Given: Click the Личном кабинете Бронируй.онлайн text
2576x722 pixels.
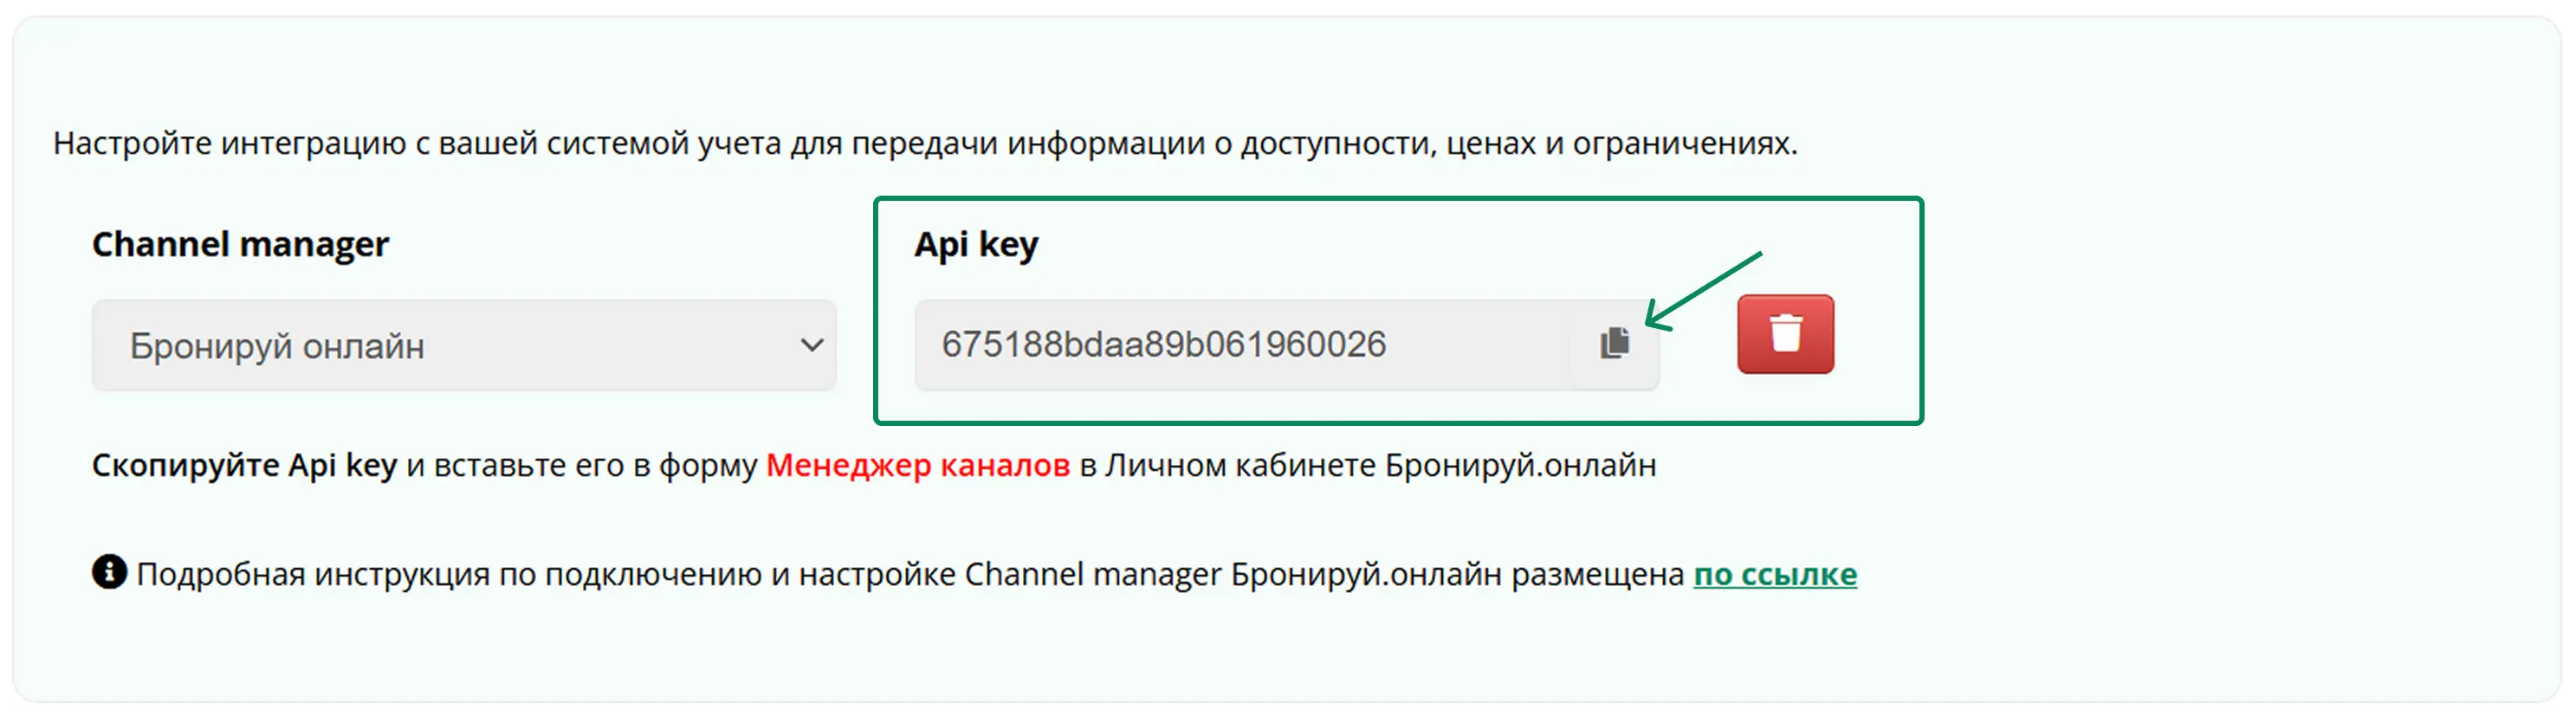Looking at the screenshot, I should point(1381,465).
